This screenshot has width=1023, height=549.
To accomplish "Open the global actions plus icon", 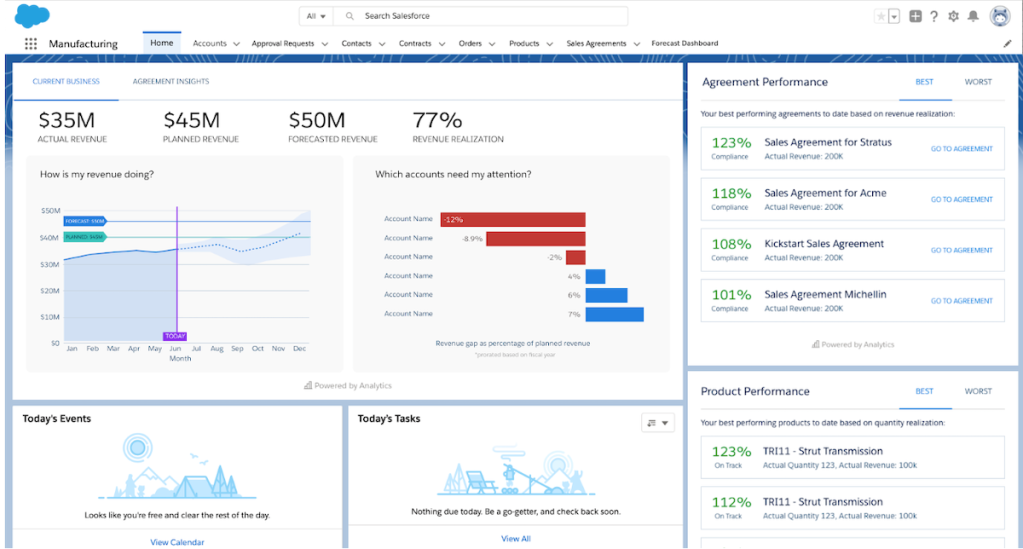I will pyautogui.click(x=915, y=16).
